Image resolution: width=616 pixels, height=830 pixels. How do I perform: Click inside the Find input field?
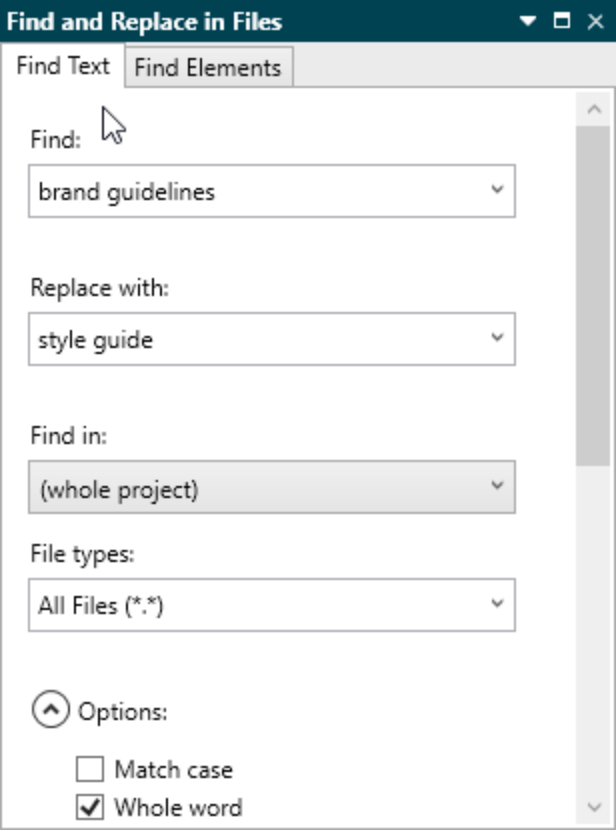click(x=250, y=189)
